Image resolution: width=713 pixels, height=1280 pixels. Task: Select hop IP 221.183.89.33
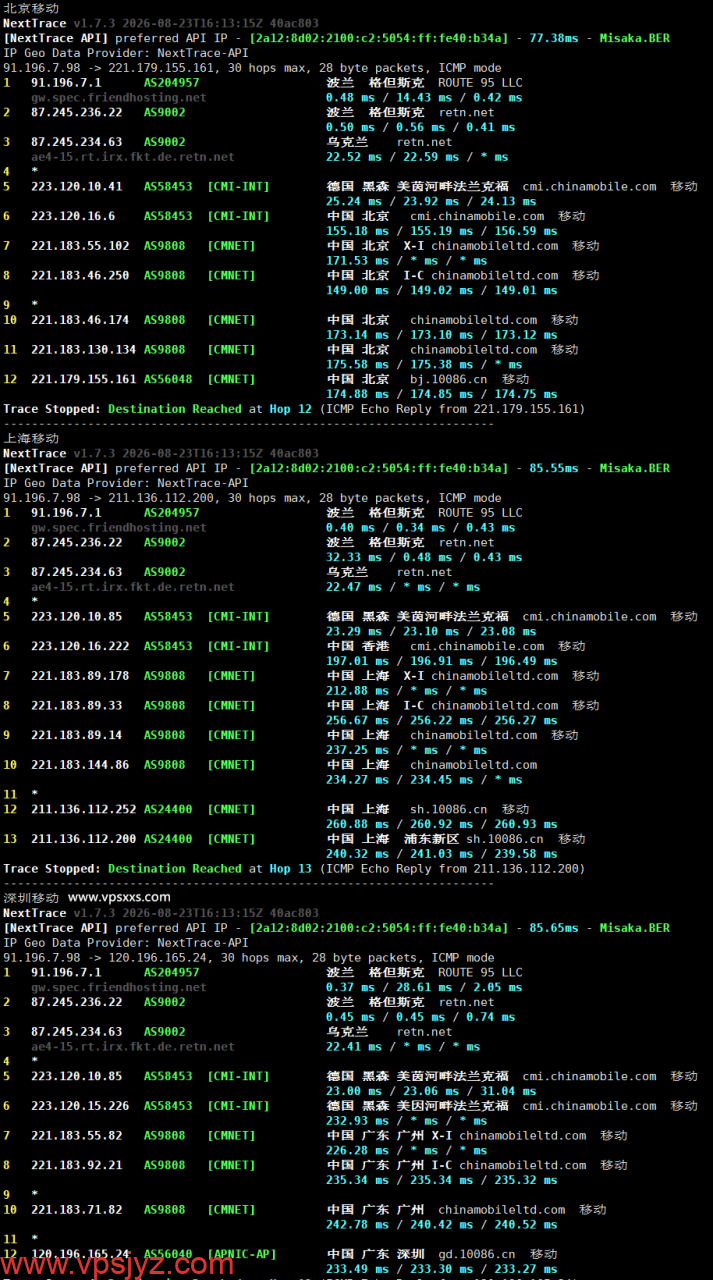point(77,705)
